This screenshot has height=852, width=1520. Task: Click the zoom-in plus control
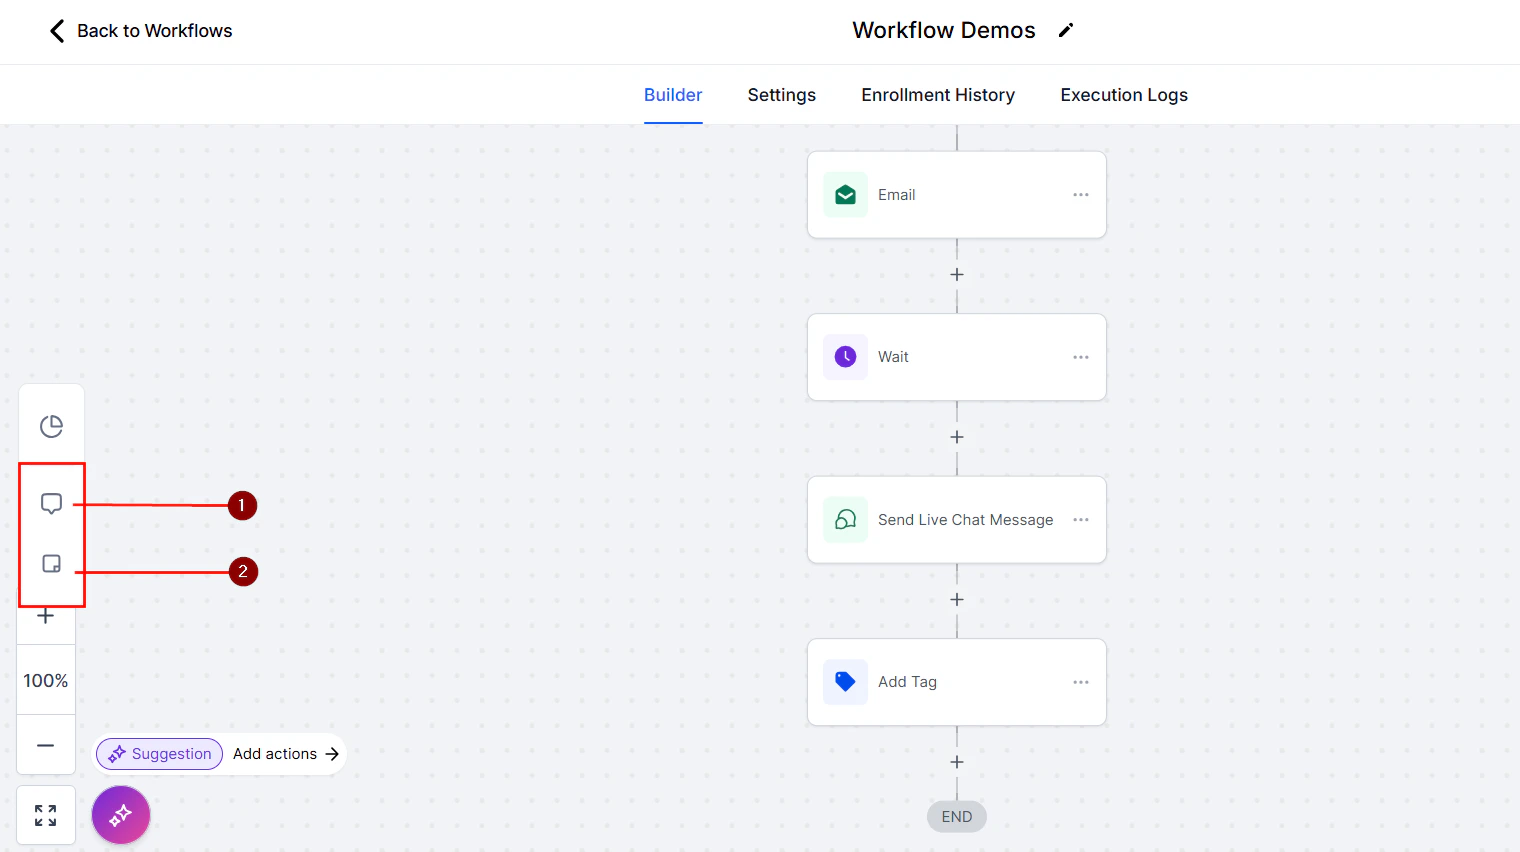[45, 615]
